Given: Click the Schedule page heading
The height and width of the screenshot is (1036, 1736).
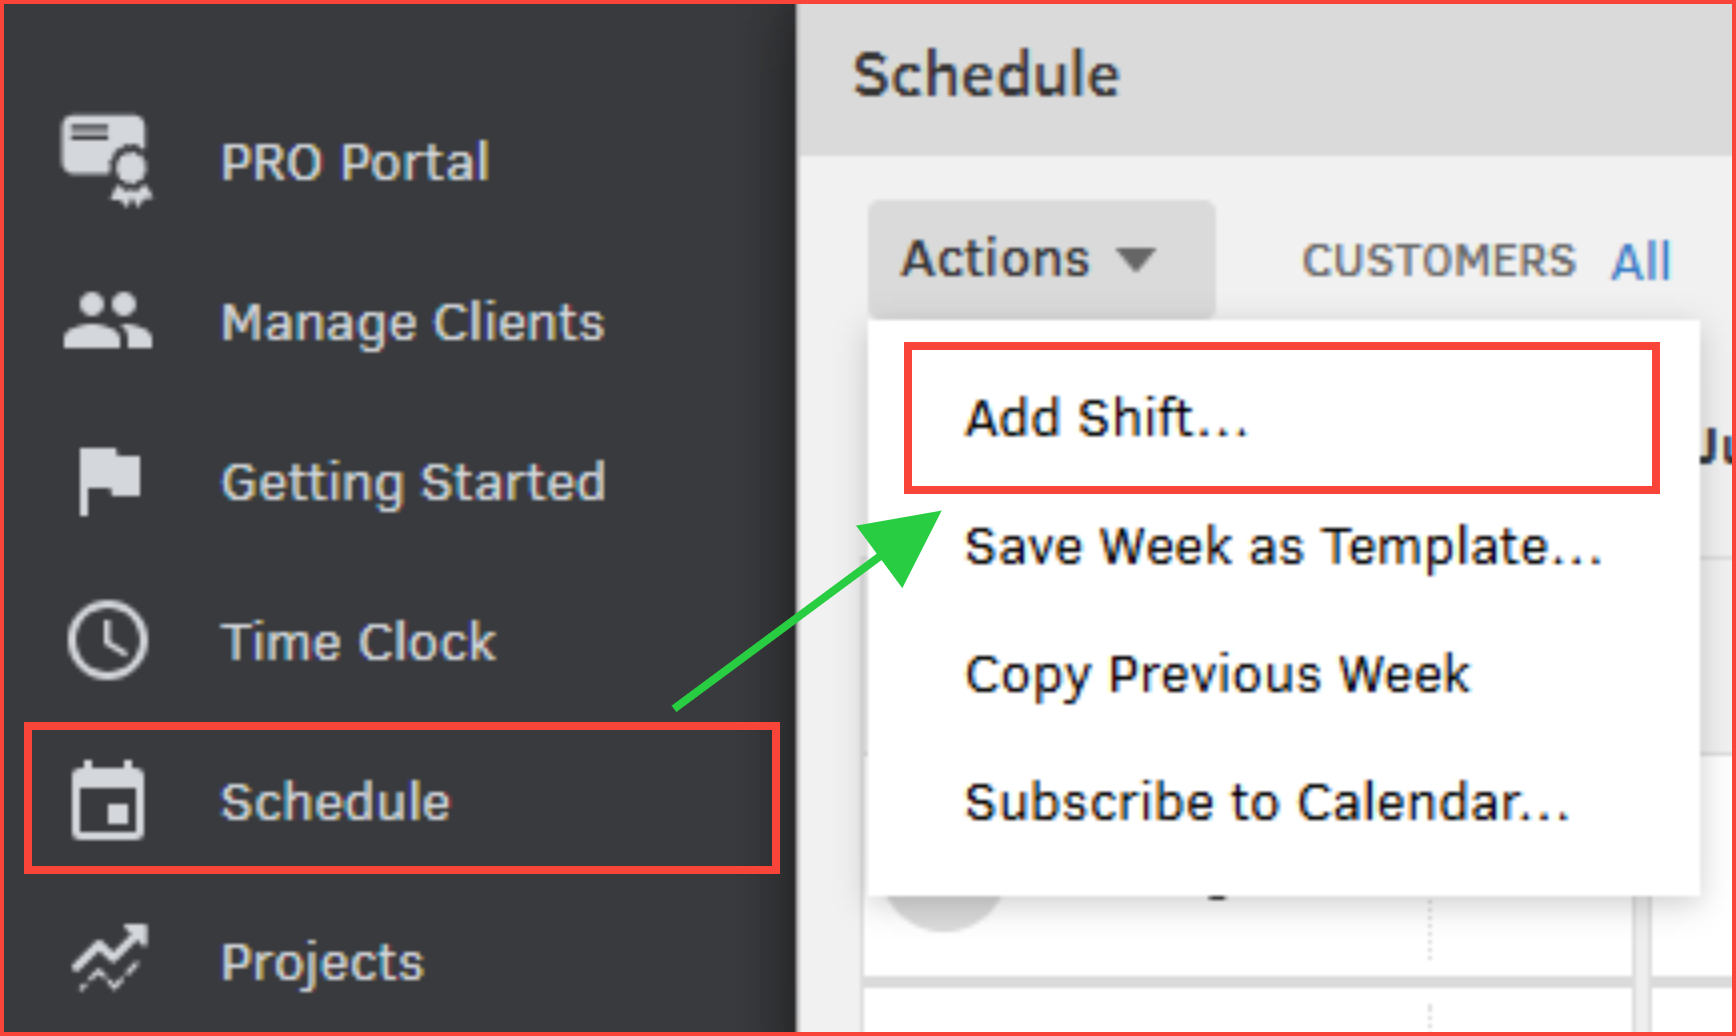Looking at the screenshot, I should click(x=986, y=75).
